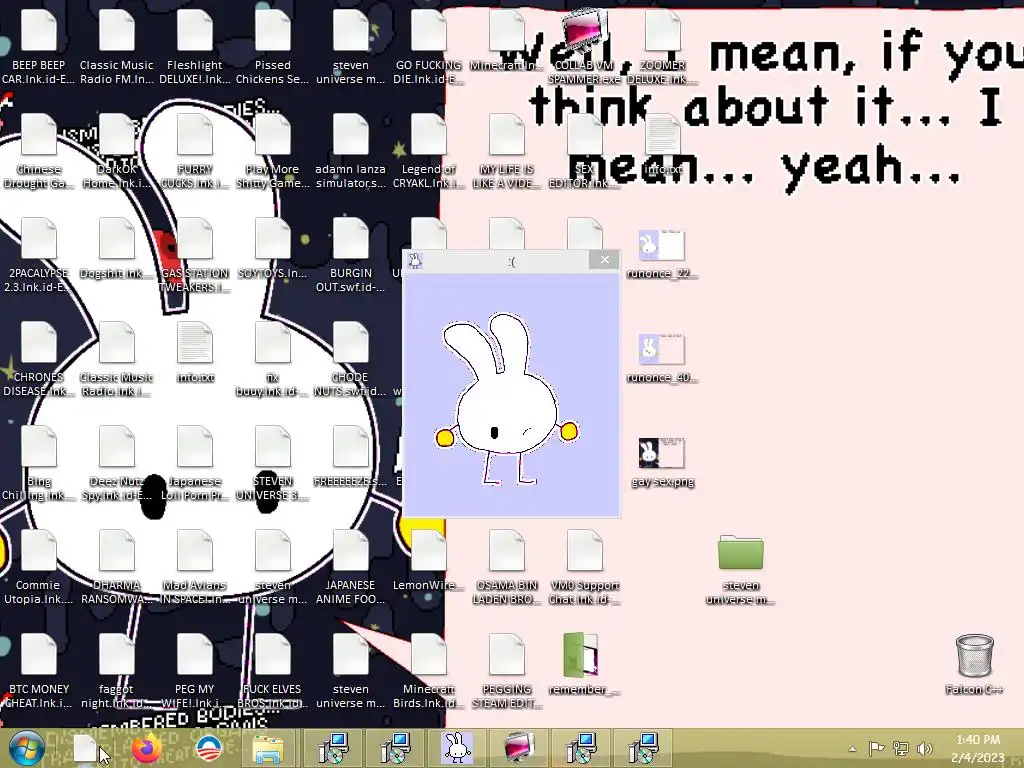Screen dimensions: 1024x768
Task: Select the Classic Music Radio.lnk icon
Action: (116, 360)
